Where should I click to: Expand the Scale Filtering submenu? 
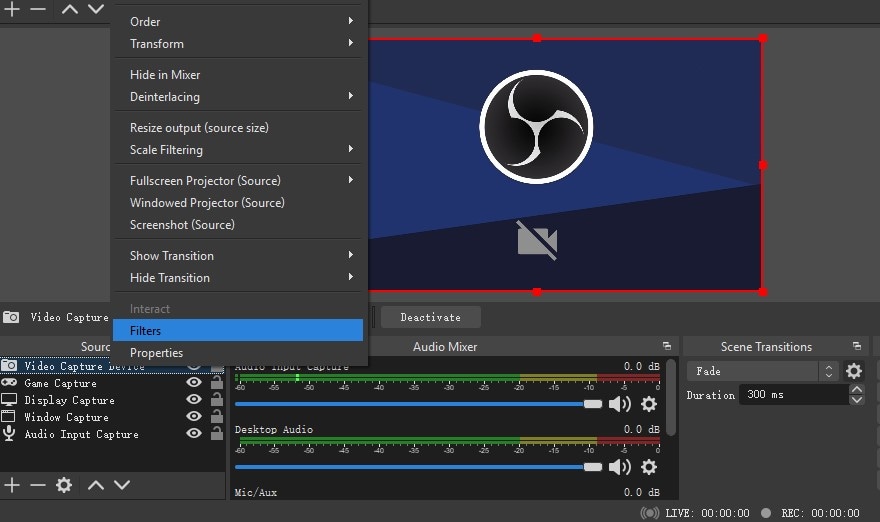tap(238, 150)
